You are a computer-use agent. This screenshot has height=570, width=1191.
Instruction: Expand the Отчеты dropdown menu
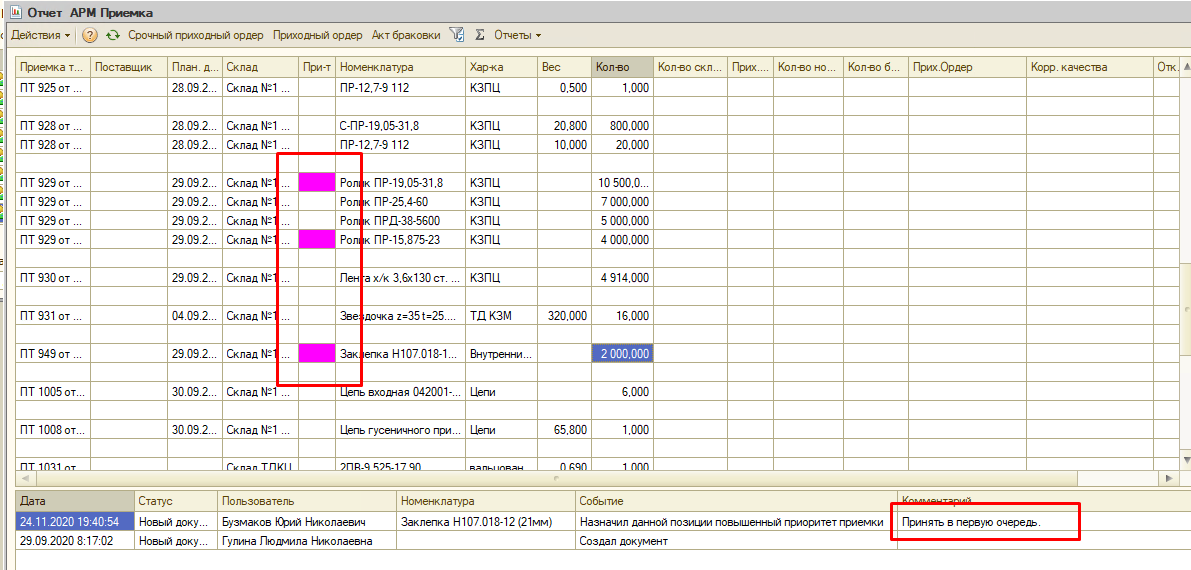(518, 35)
